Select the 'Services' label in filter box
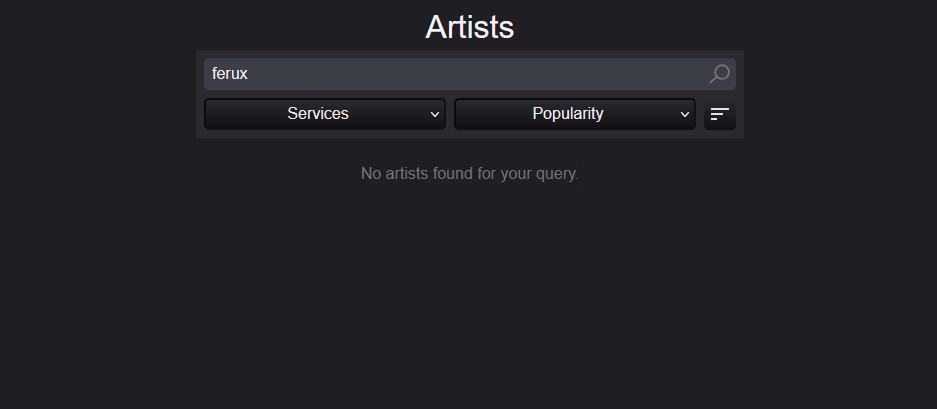This screenshot has height=409, width=937. pyautogui.click(x=318, y=114)
